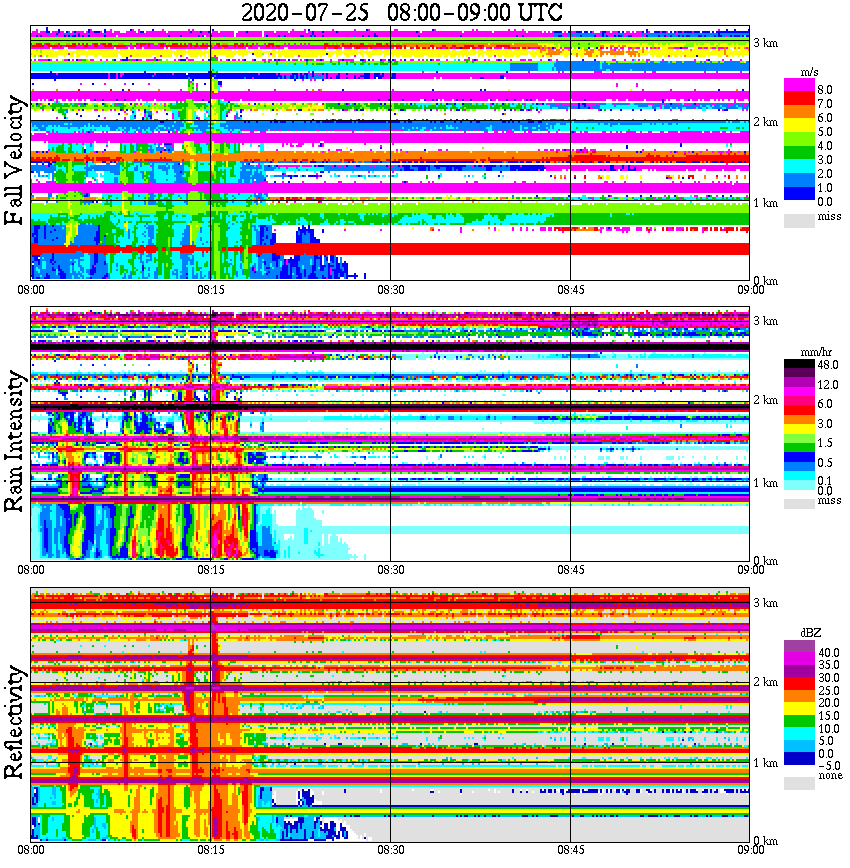The image size is (850, 868).
Task: Select the Fall Velocity axis label
Action: 15,160
